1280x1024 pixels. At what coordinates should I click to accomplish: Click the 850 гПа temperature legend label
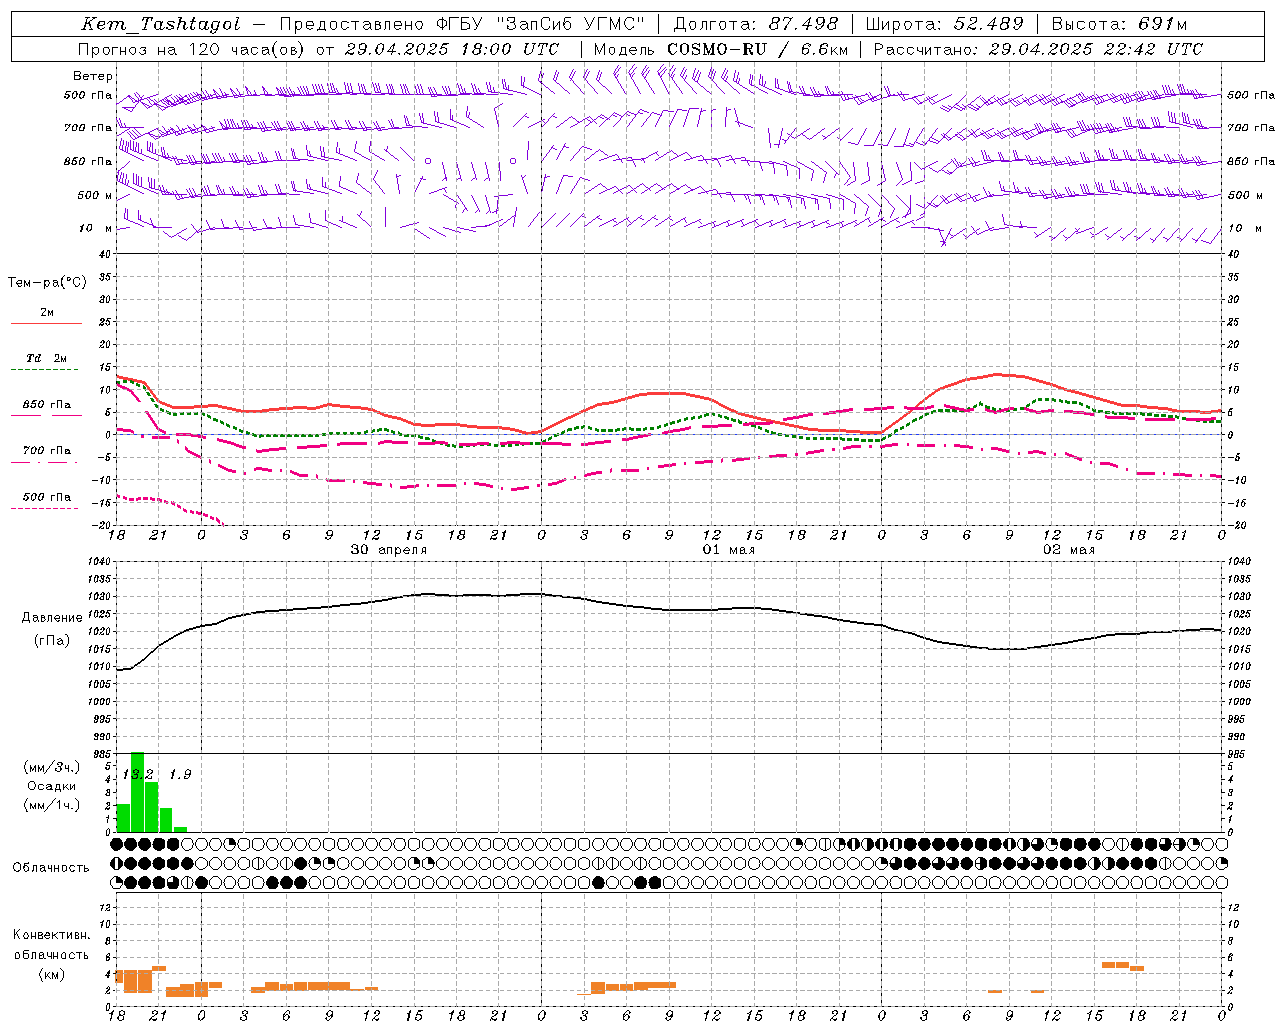tap(47, 405)
